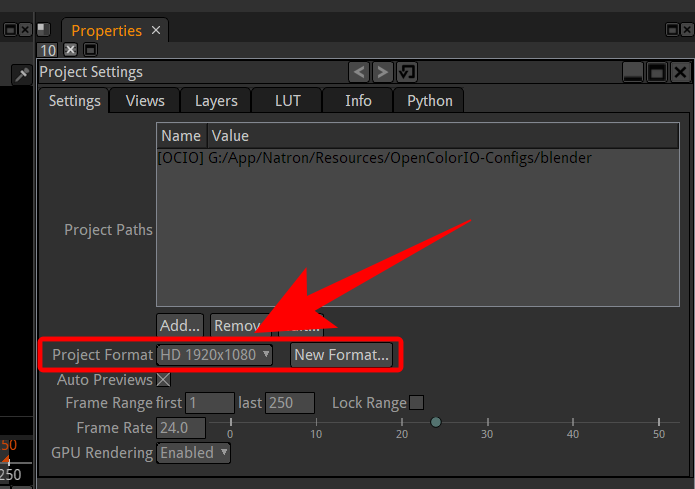The width and height of the screenshot is (695, 489).
Task: Click the undo arrow in Project Settings header
Action: coord(359,72)
